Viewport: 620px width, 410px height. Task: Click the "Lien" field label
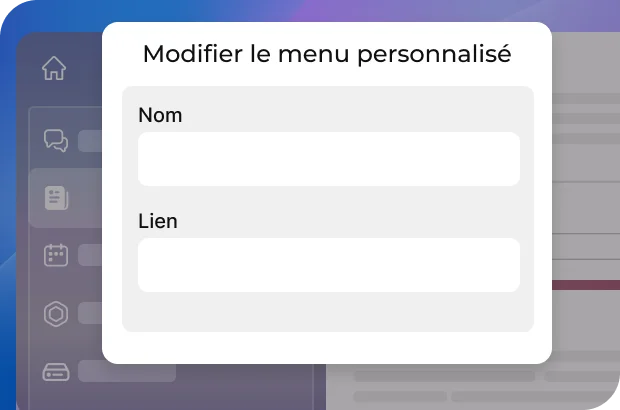(x=158, y=221)
